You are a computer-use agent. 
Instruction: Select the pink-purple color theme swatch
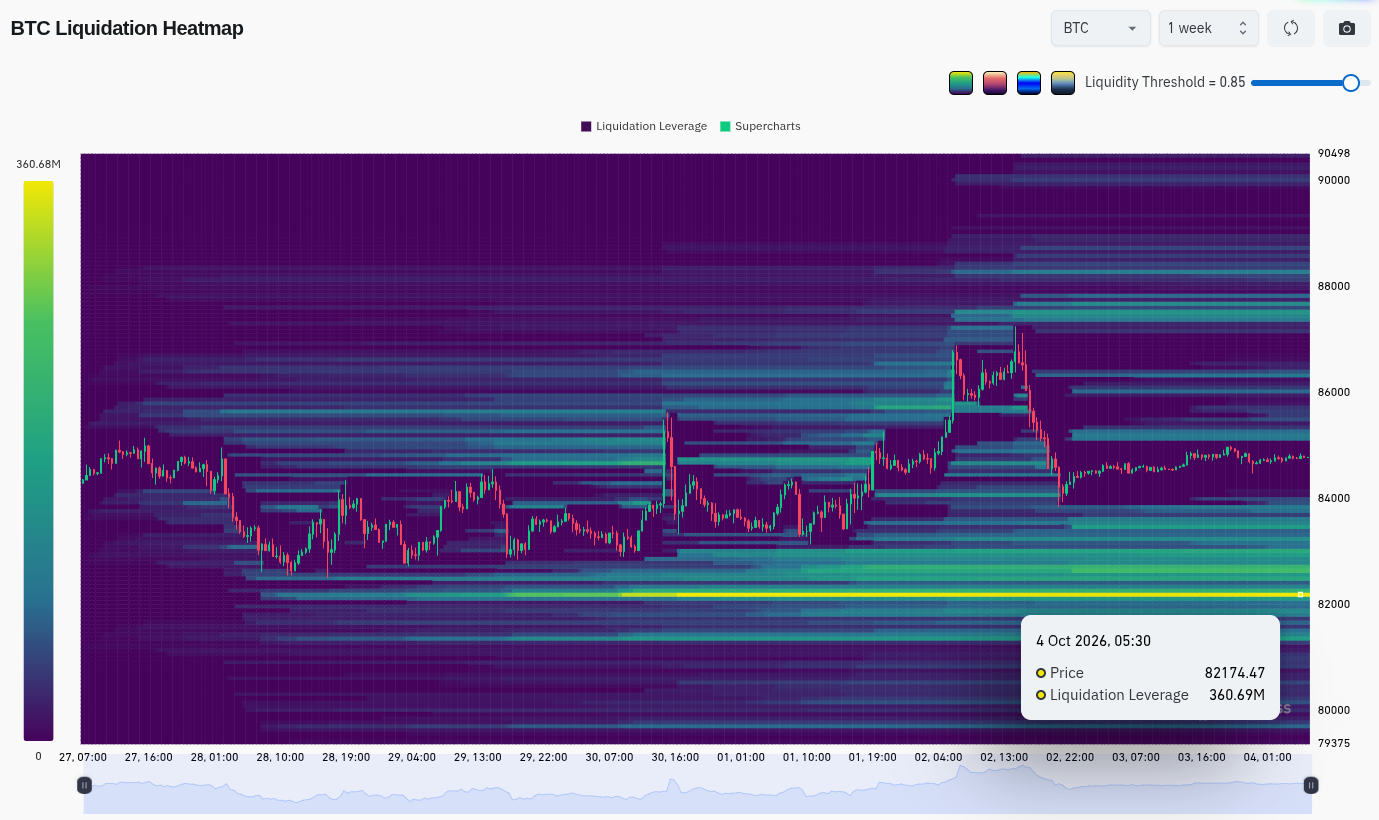[995, 83]
